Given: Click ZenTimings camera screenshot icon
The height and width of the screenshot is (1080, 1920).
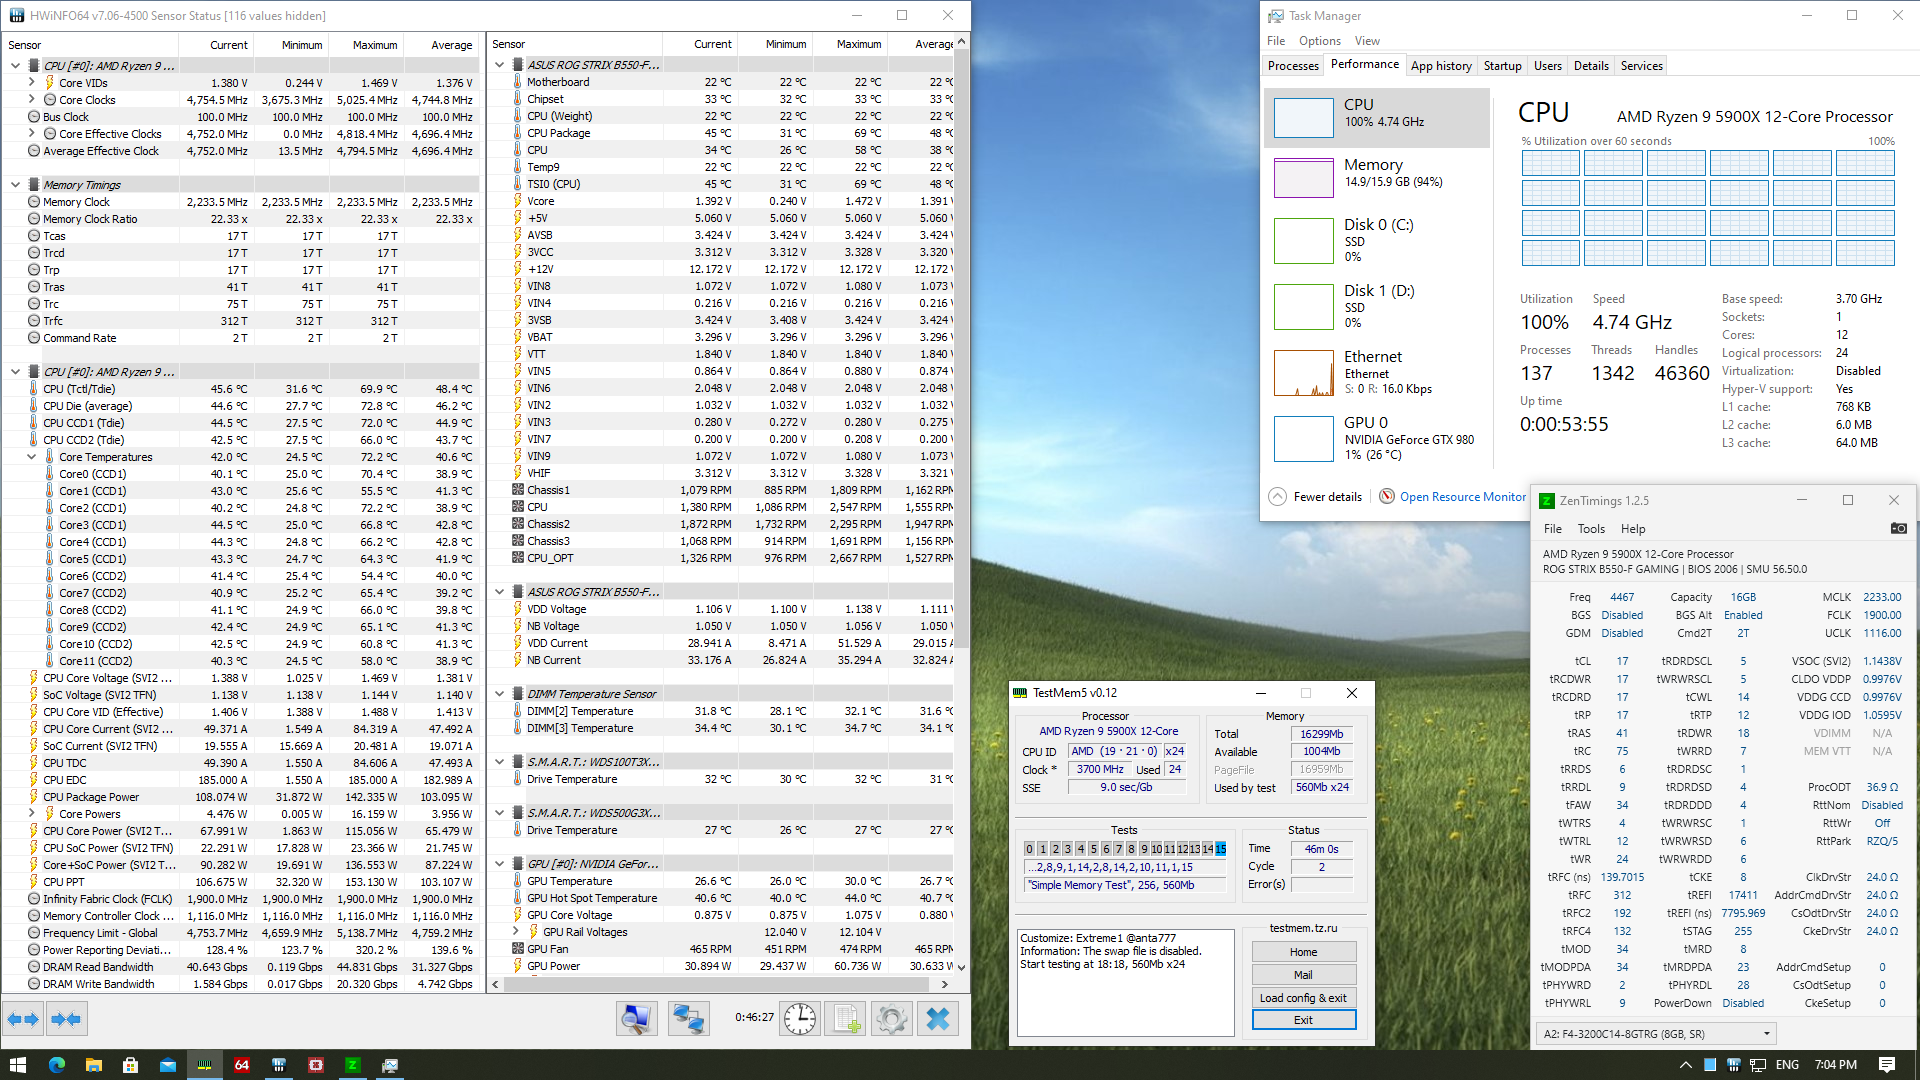Looking at the screenshot, I should pyautogui.click(x=1898, y=528).
